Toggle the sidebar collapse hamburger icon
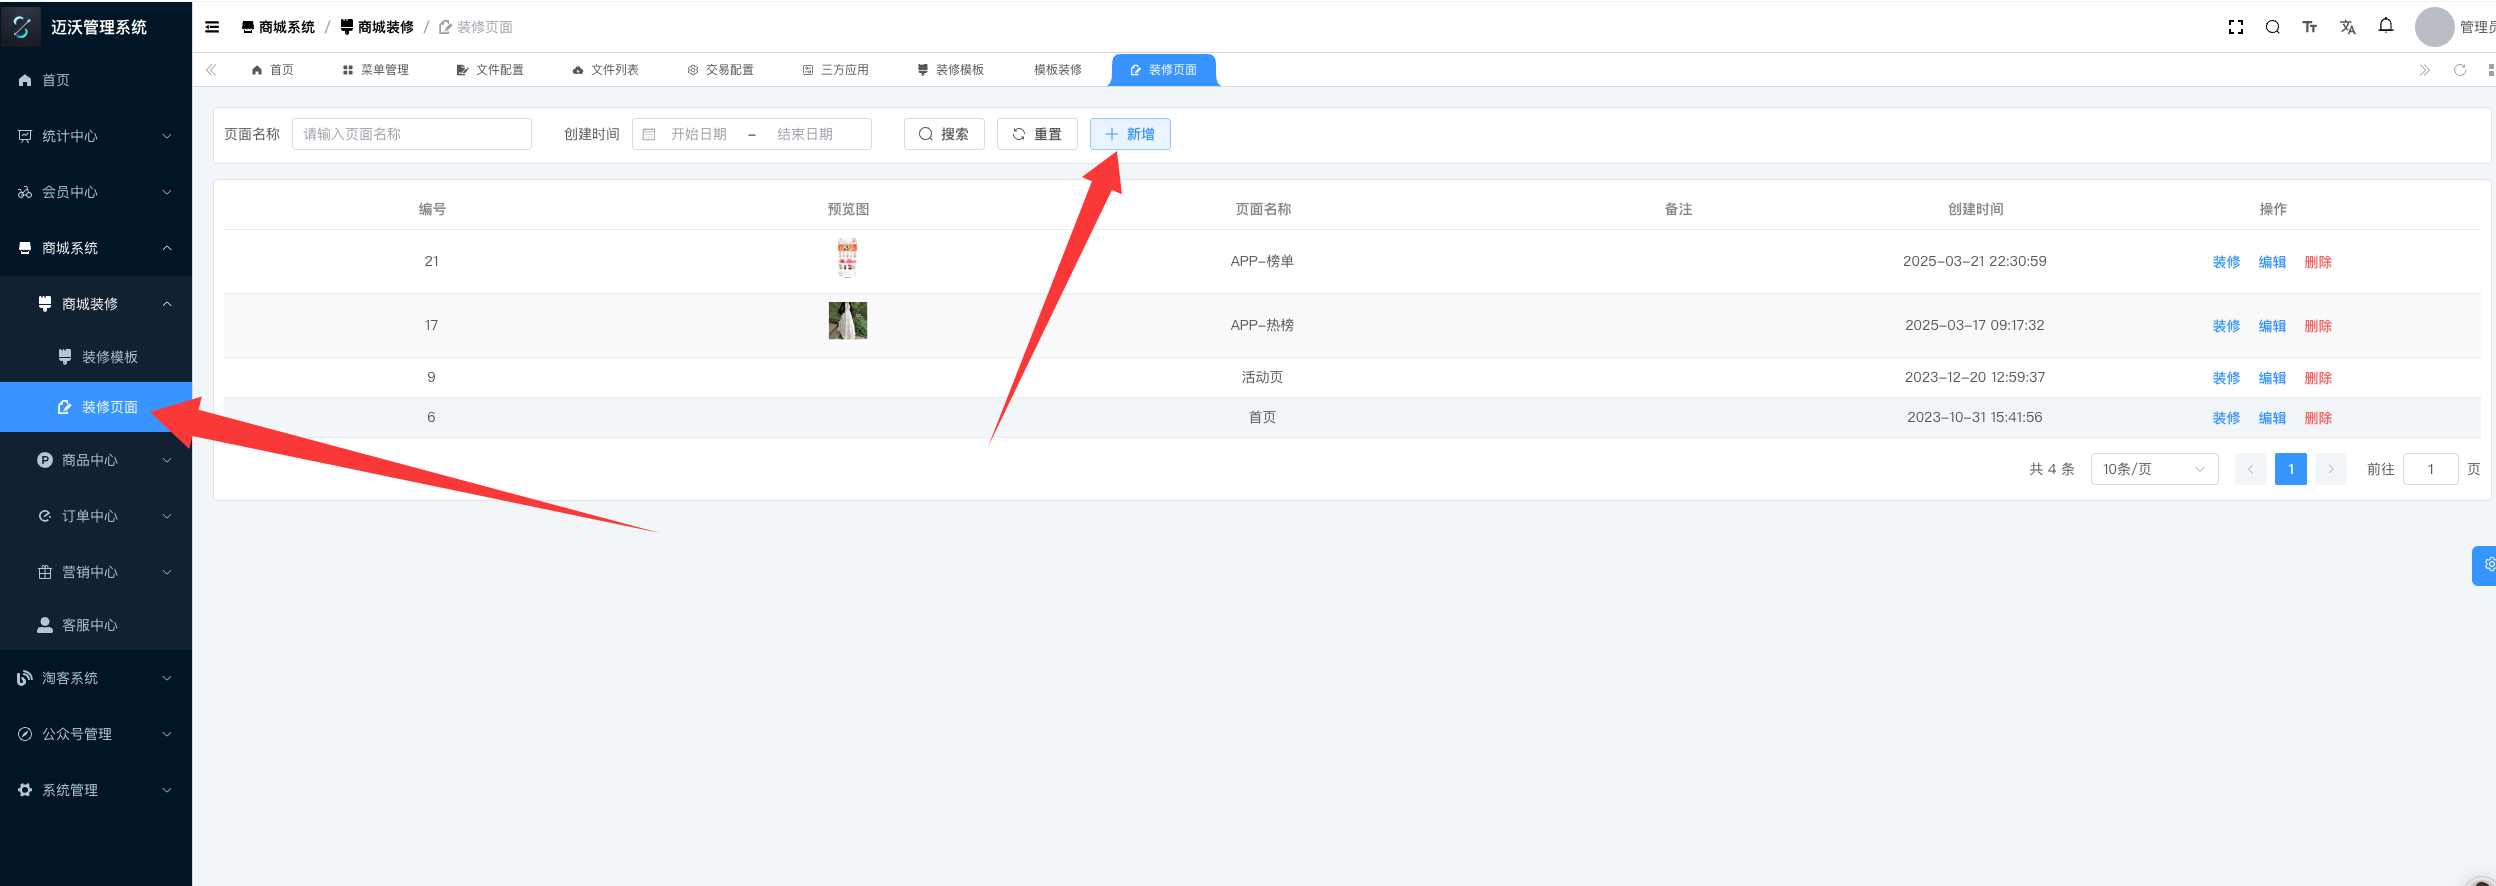Viewport: 2496px width, 886px height. 212,27
